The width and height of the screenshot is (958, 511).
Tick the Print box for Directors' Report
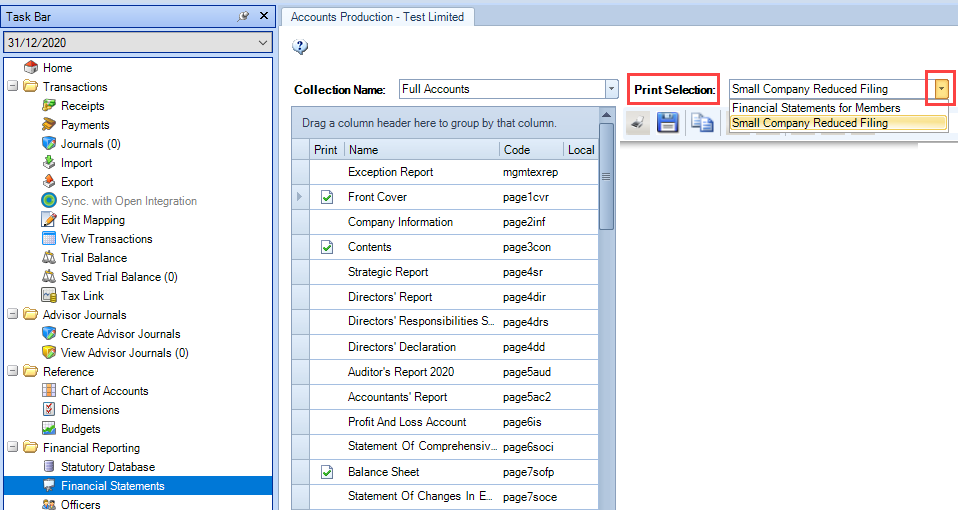pos(327,297)
